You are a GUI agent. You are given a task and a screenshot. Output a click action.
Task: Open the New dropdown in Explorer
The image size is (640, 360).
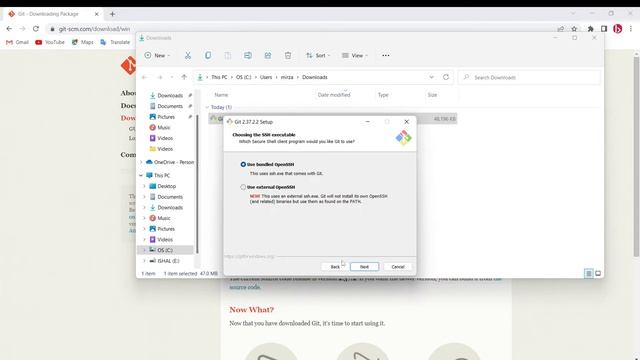pos(157,56)
